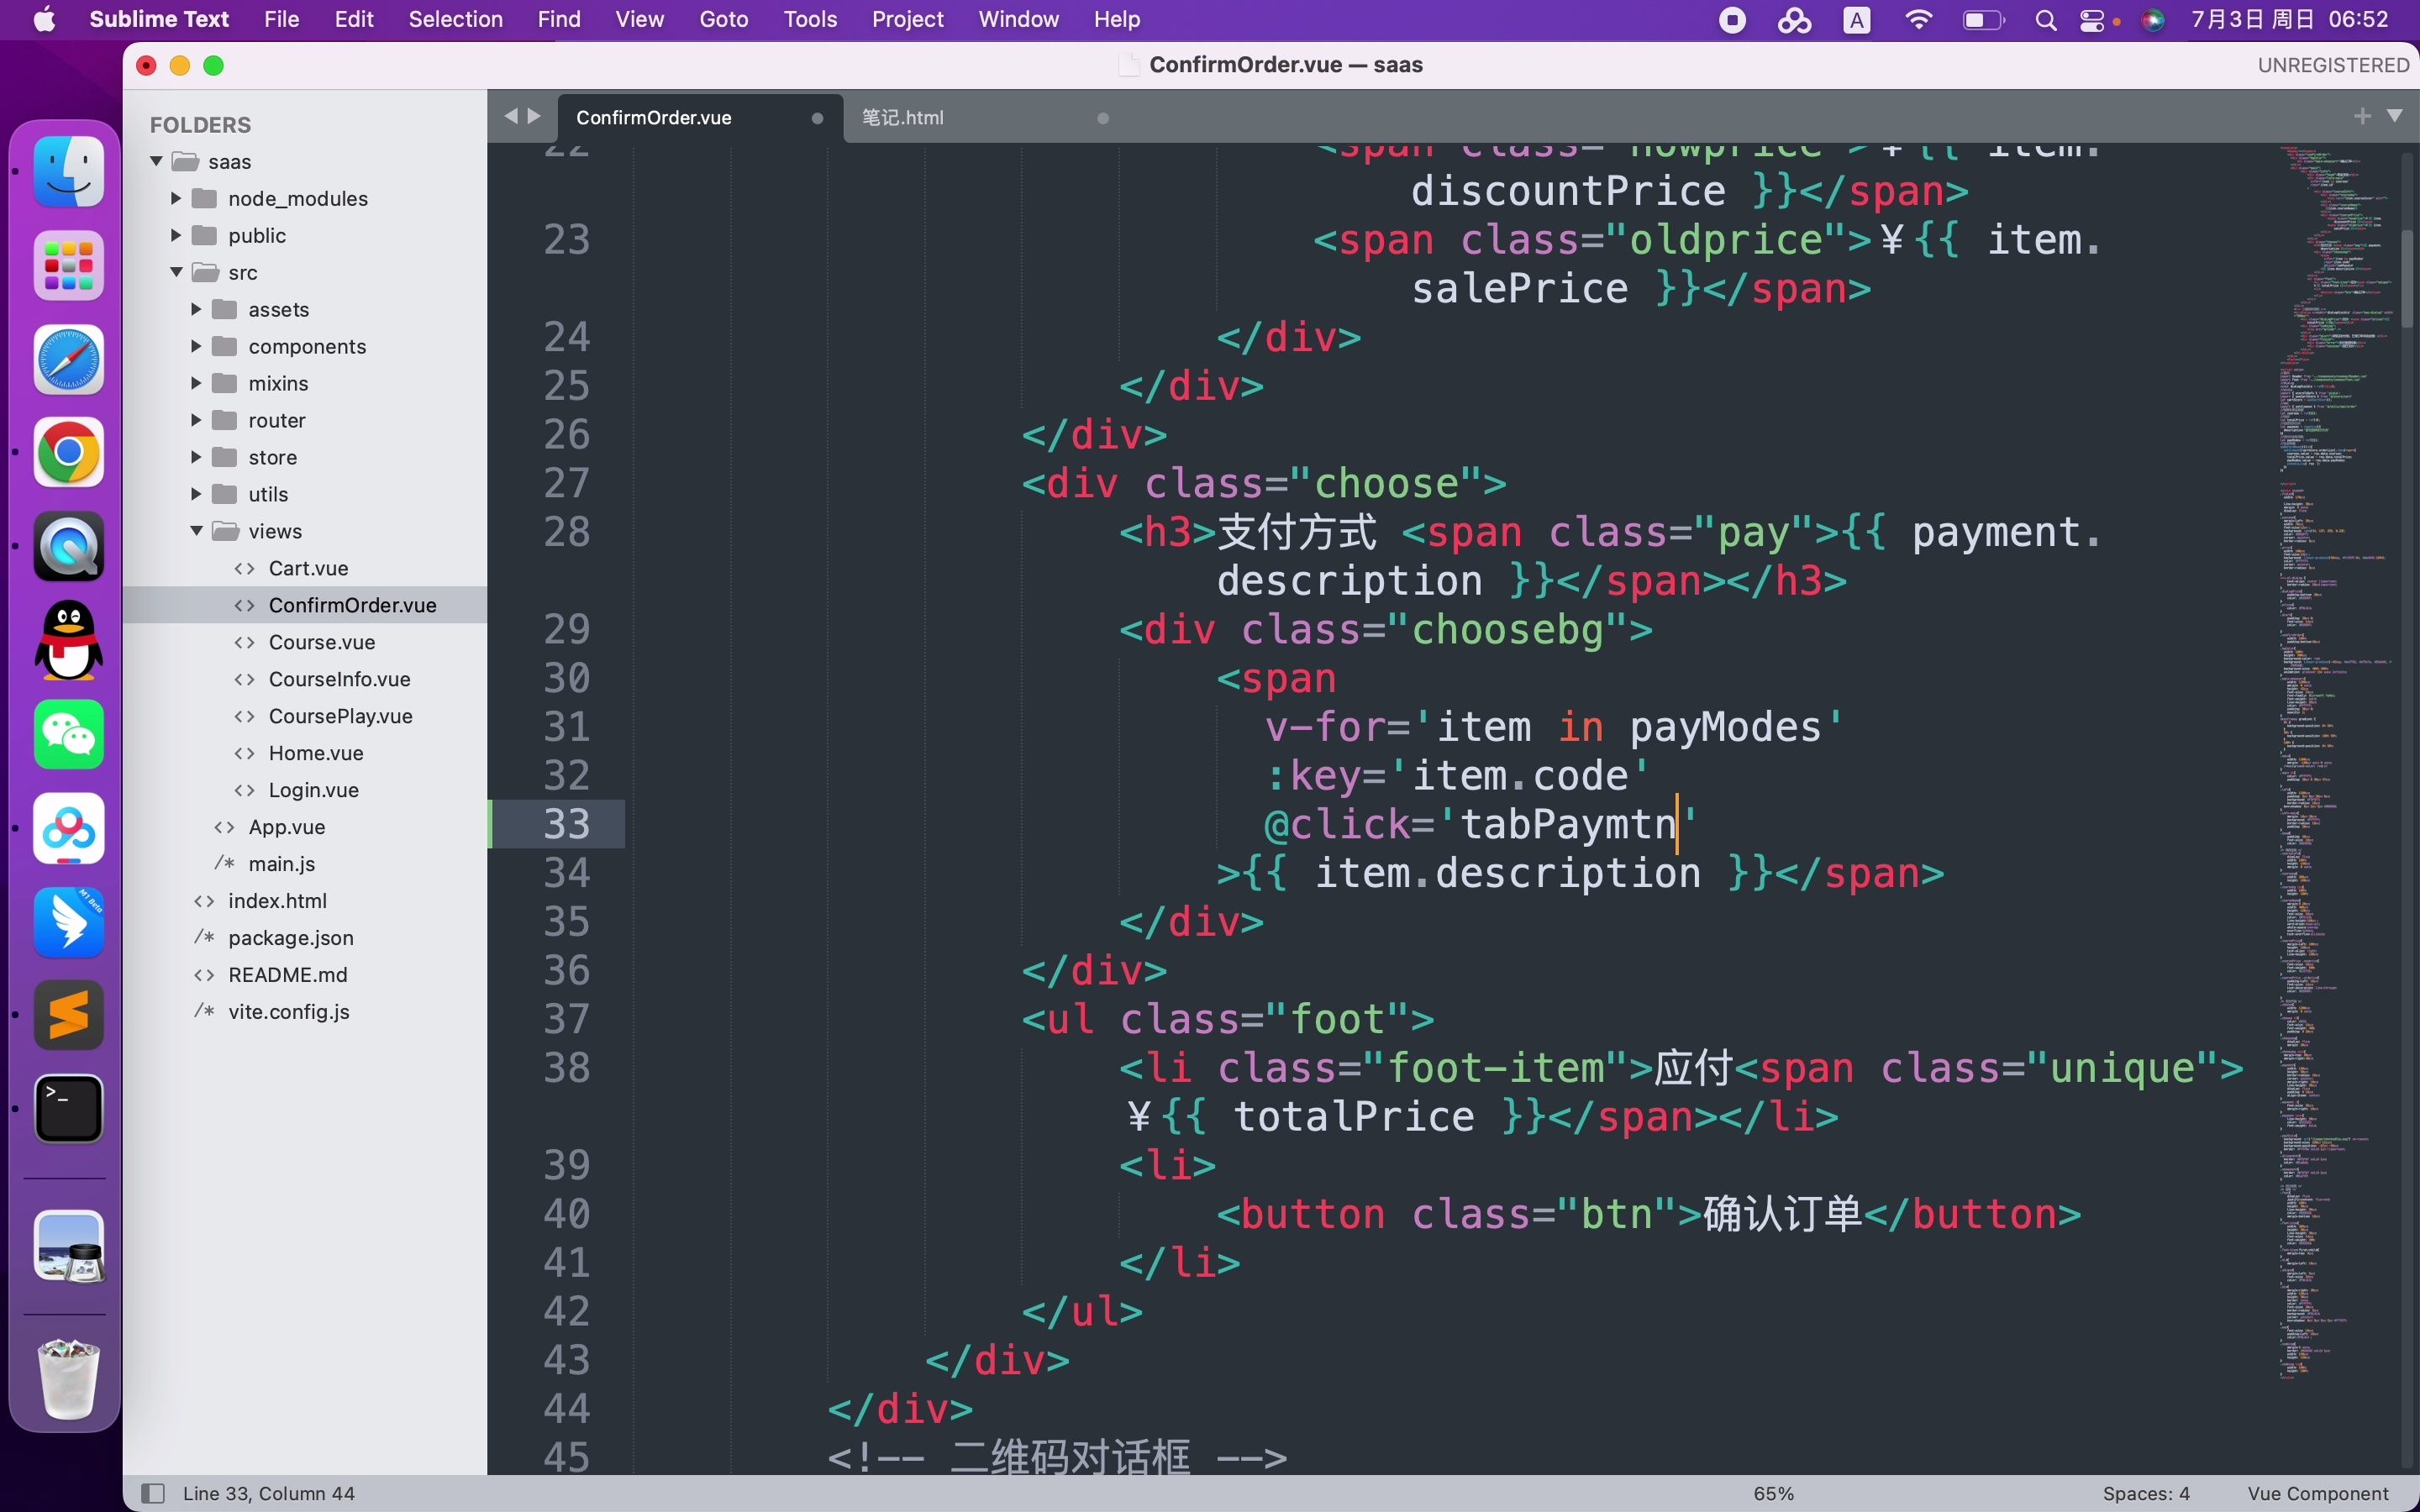
Task: Select the ConfirmOrder.vue tab
Action: pos(654,117)
